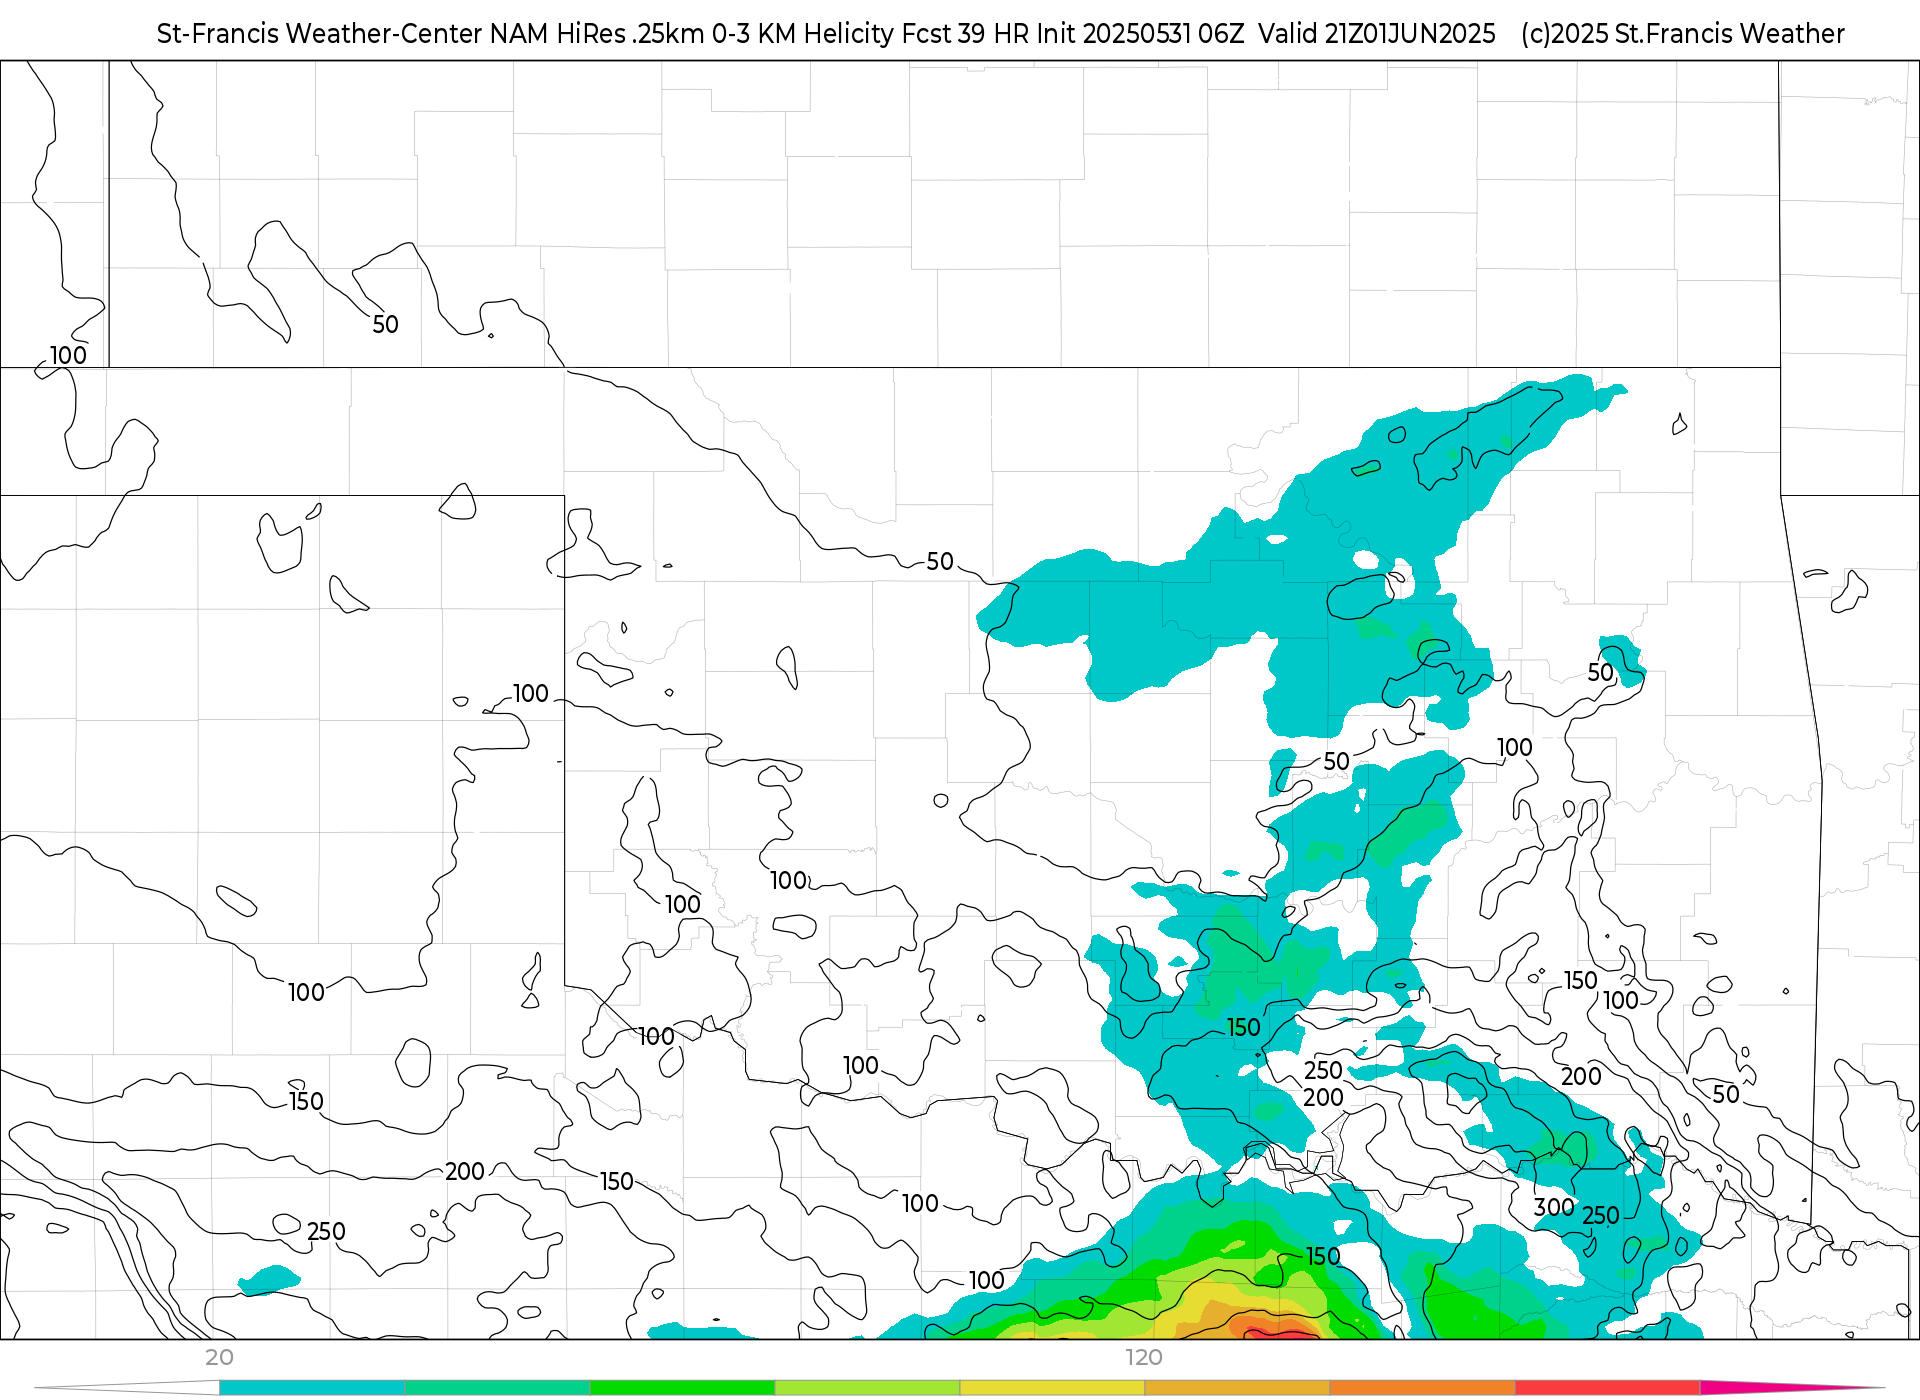Viewport: 1920px width, 1400px height.
Task: Select the magenta arrow end of legend
Action: point(1792,1388)
